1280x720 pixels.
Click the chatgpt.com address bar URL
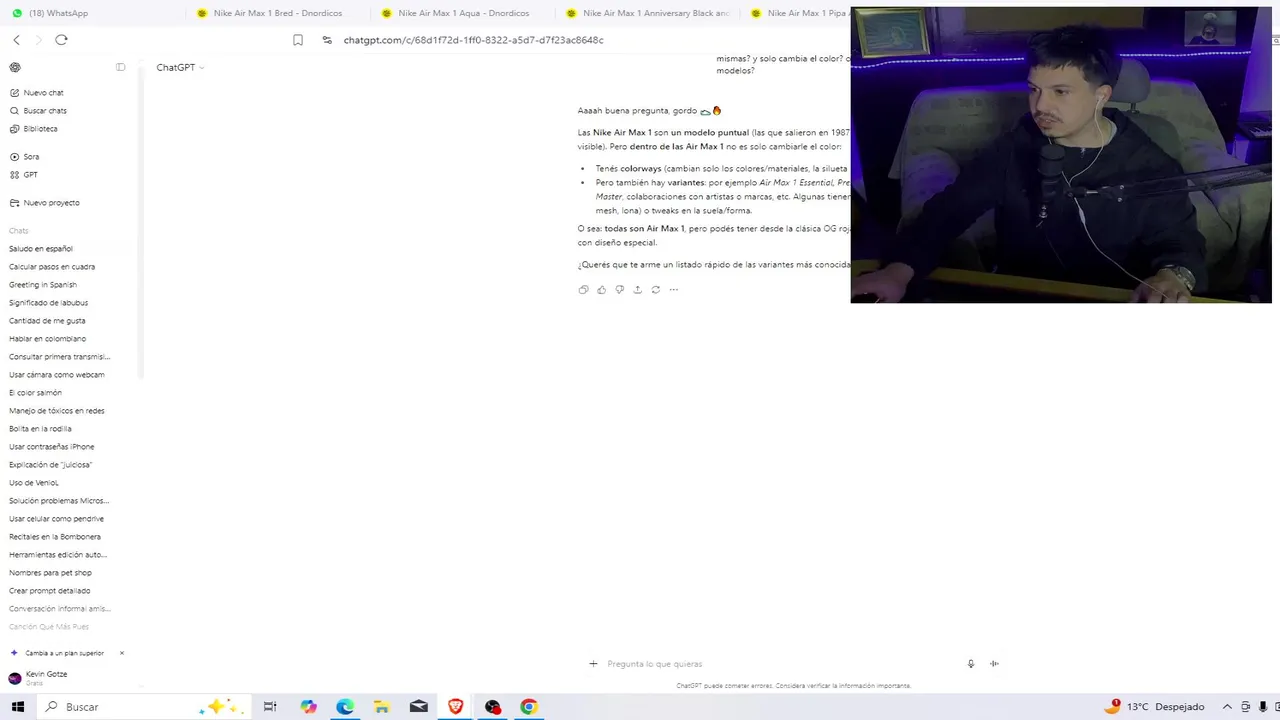[473, 40]
